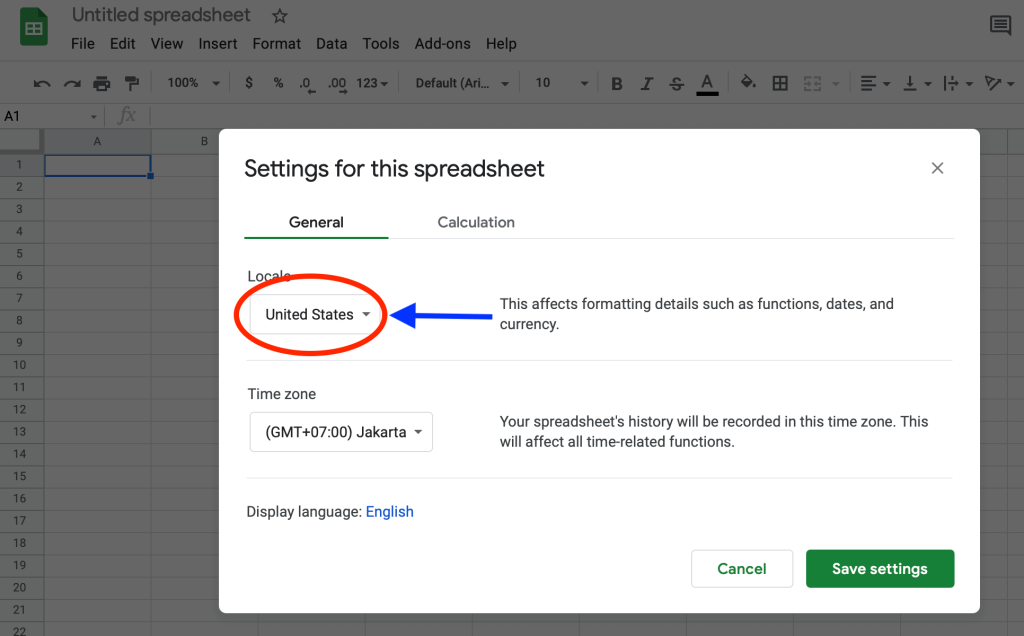Screen dimensions: 1024x636
Task: Open the Data menu
Action: [331, 44]
